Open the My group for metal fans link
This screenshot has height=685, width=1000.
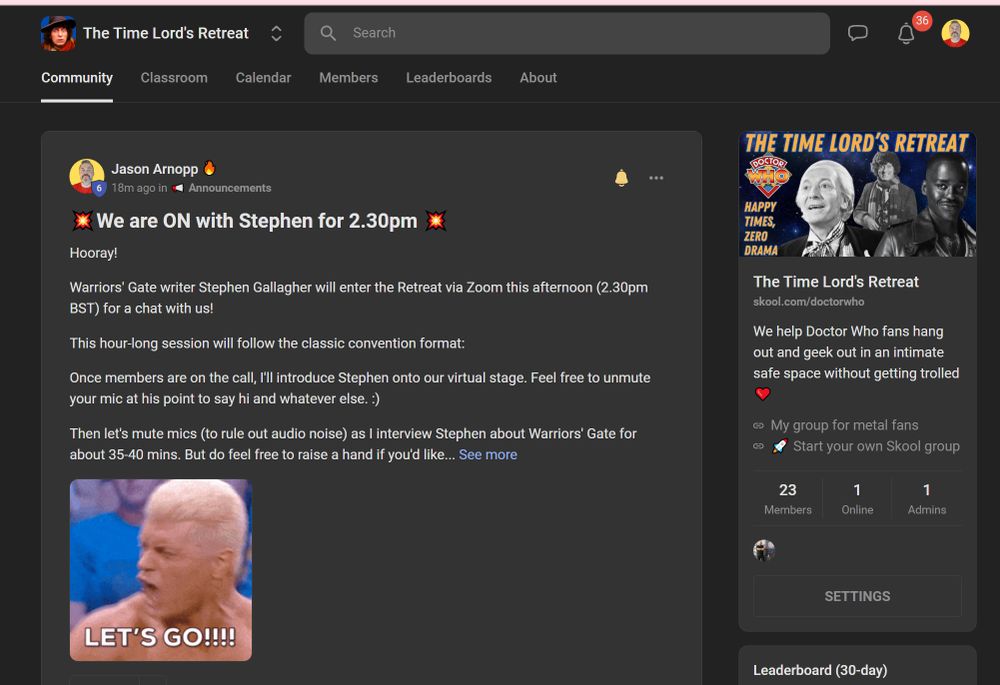(x=844, y=425)
